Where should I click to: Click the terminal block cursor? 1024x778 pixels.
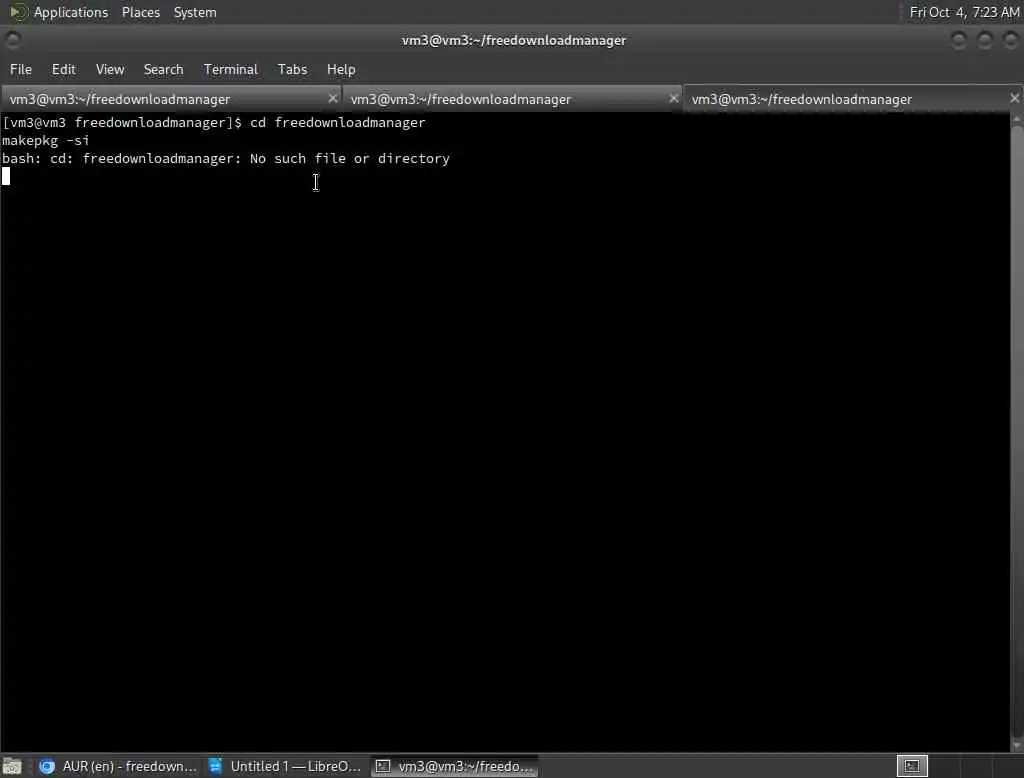pyautogui.click(x=6, y=176)
